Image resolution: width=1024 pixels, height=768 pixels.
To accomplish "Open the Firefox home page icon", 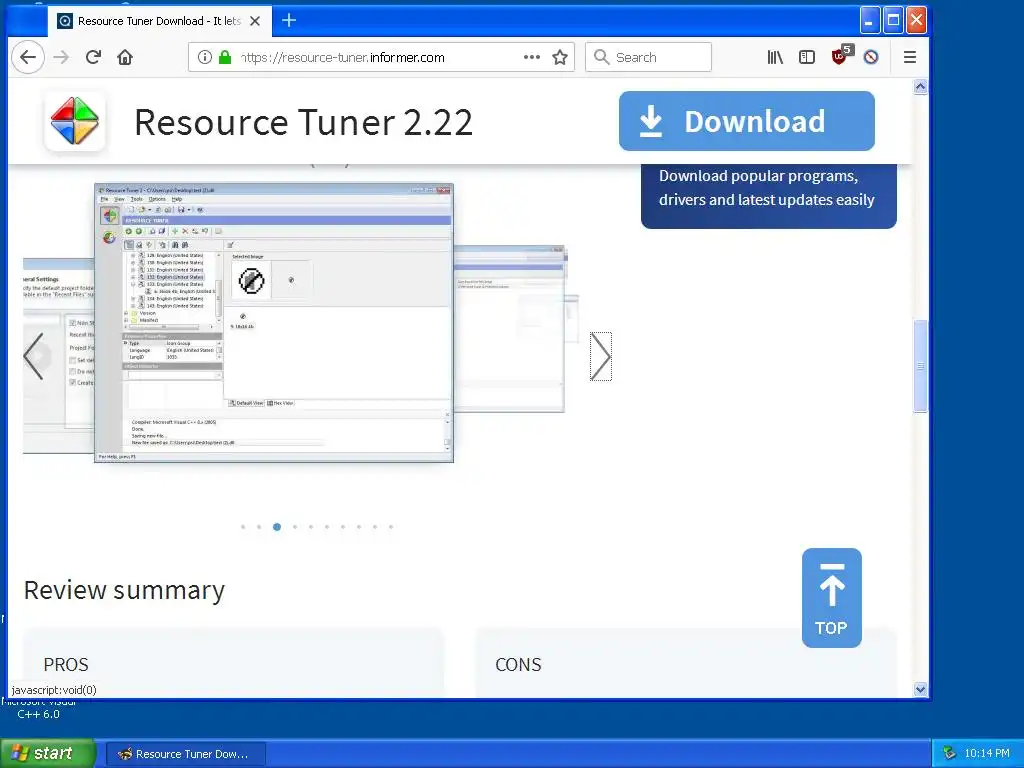I will coord(125,57).
